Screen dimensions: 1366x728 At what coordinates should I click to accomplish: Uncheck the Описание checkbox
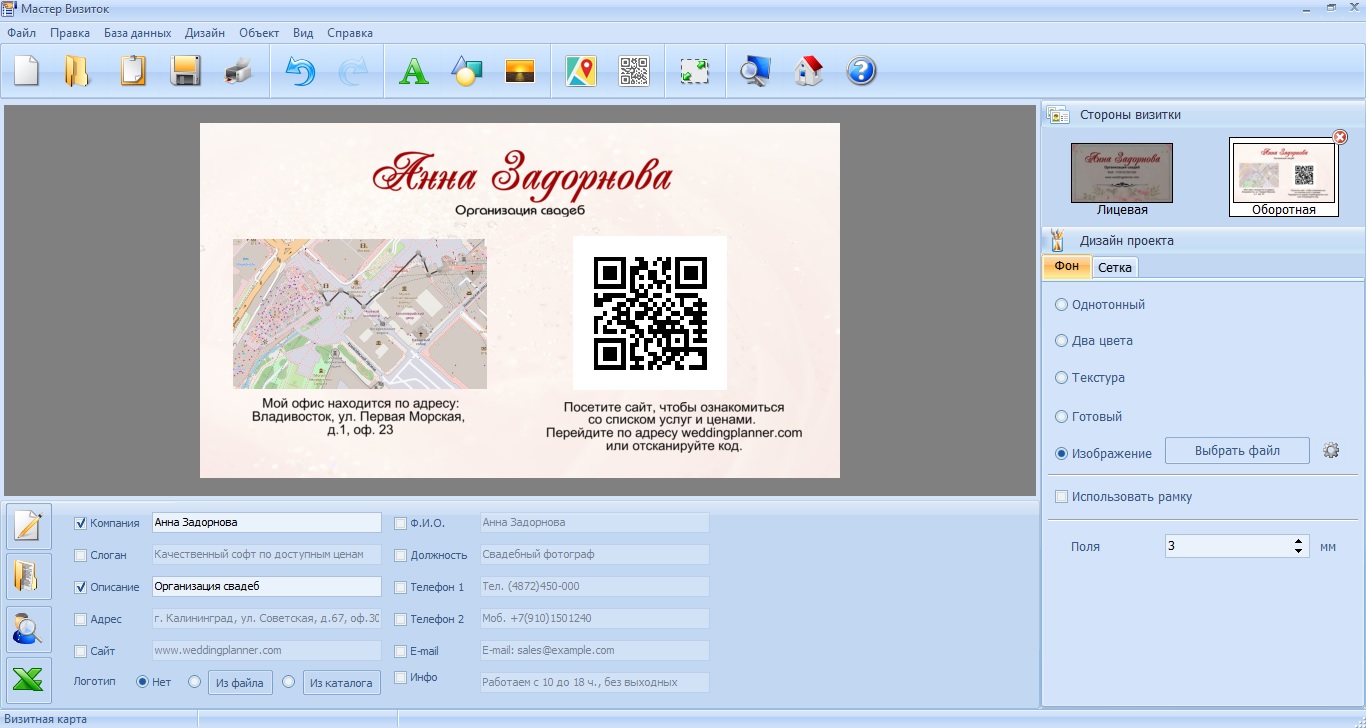(x=81, y=587)
